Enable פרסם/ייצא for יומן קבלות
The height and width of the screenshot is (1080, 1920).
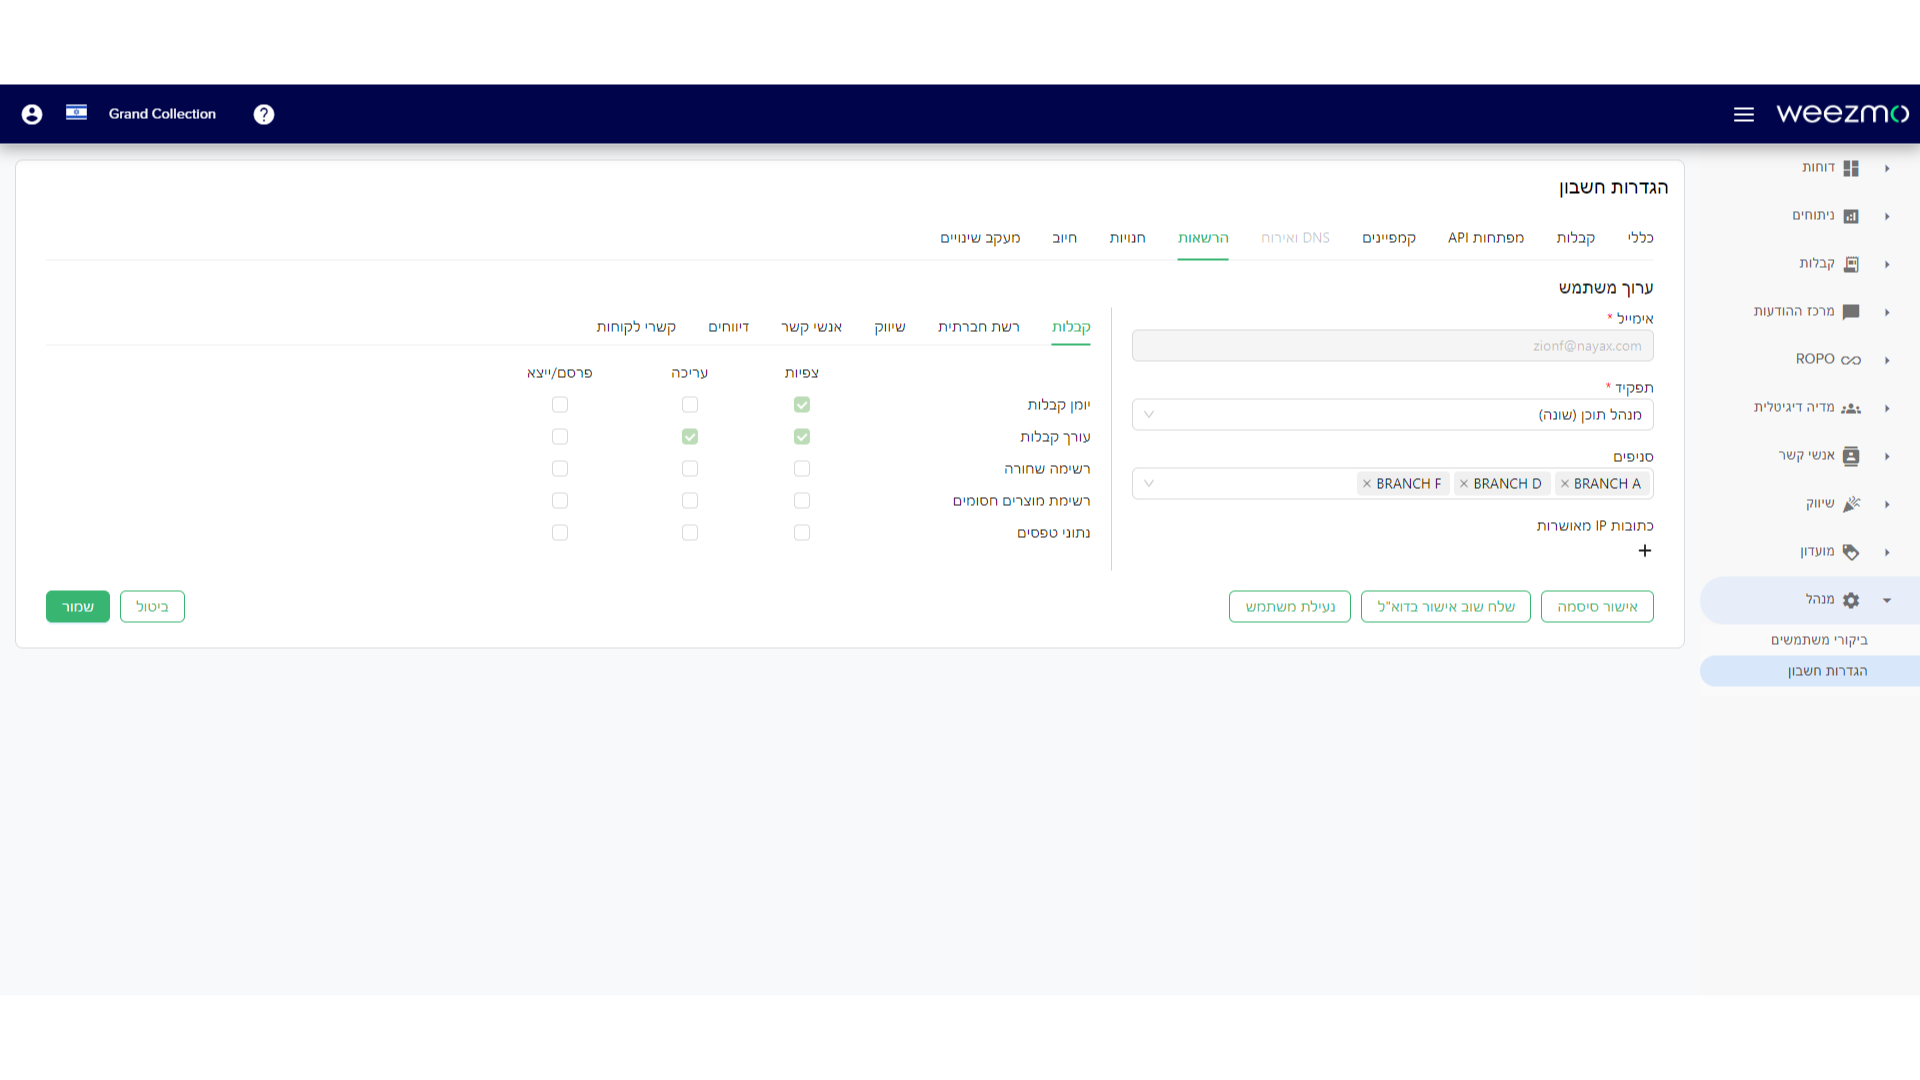pos(560,405)
